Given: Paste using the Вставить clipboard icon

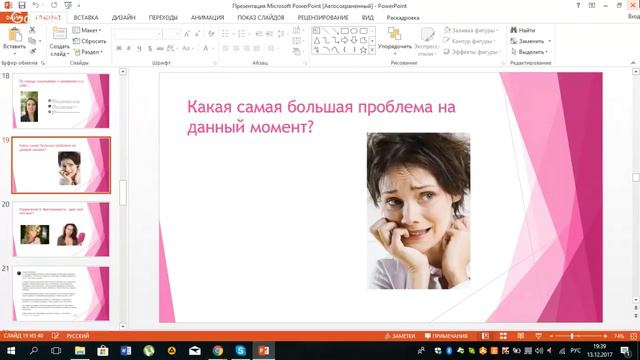Looking at the screenshot, I should pos(15,35).
